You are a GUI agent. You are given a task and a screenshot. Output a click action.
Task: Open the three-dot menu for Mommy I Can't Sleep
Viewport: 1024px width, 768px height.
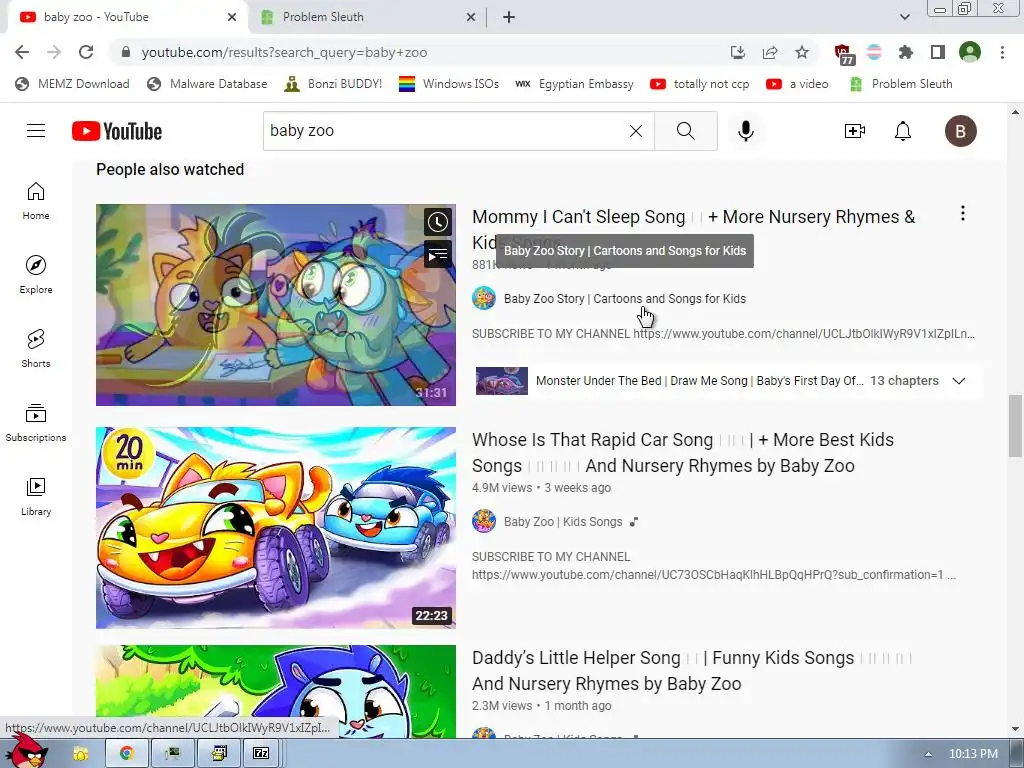coord(963,213)
